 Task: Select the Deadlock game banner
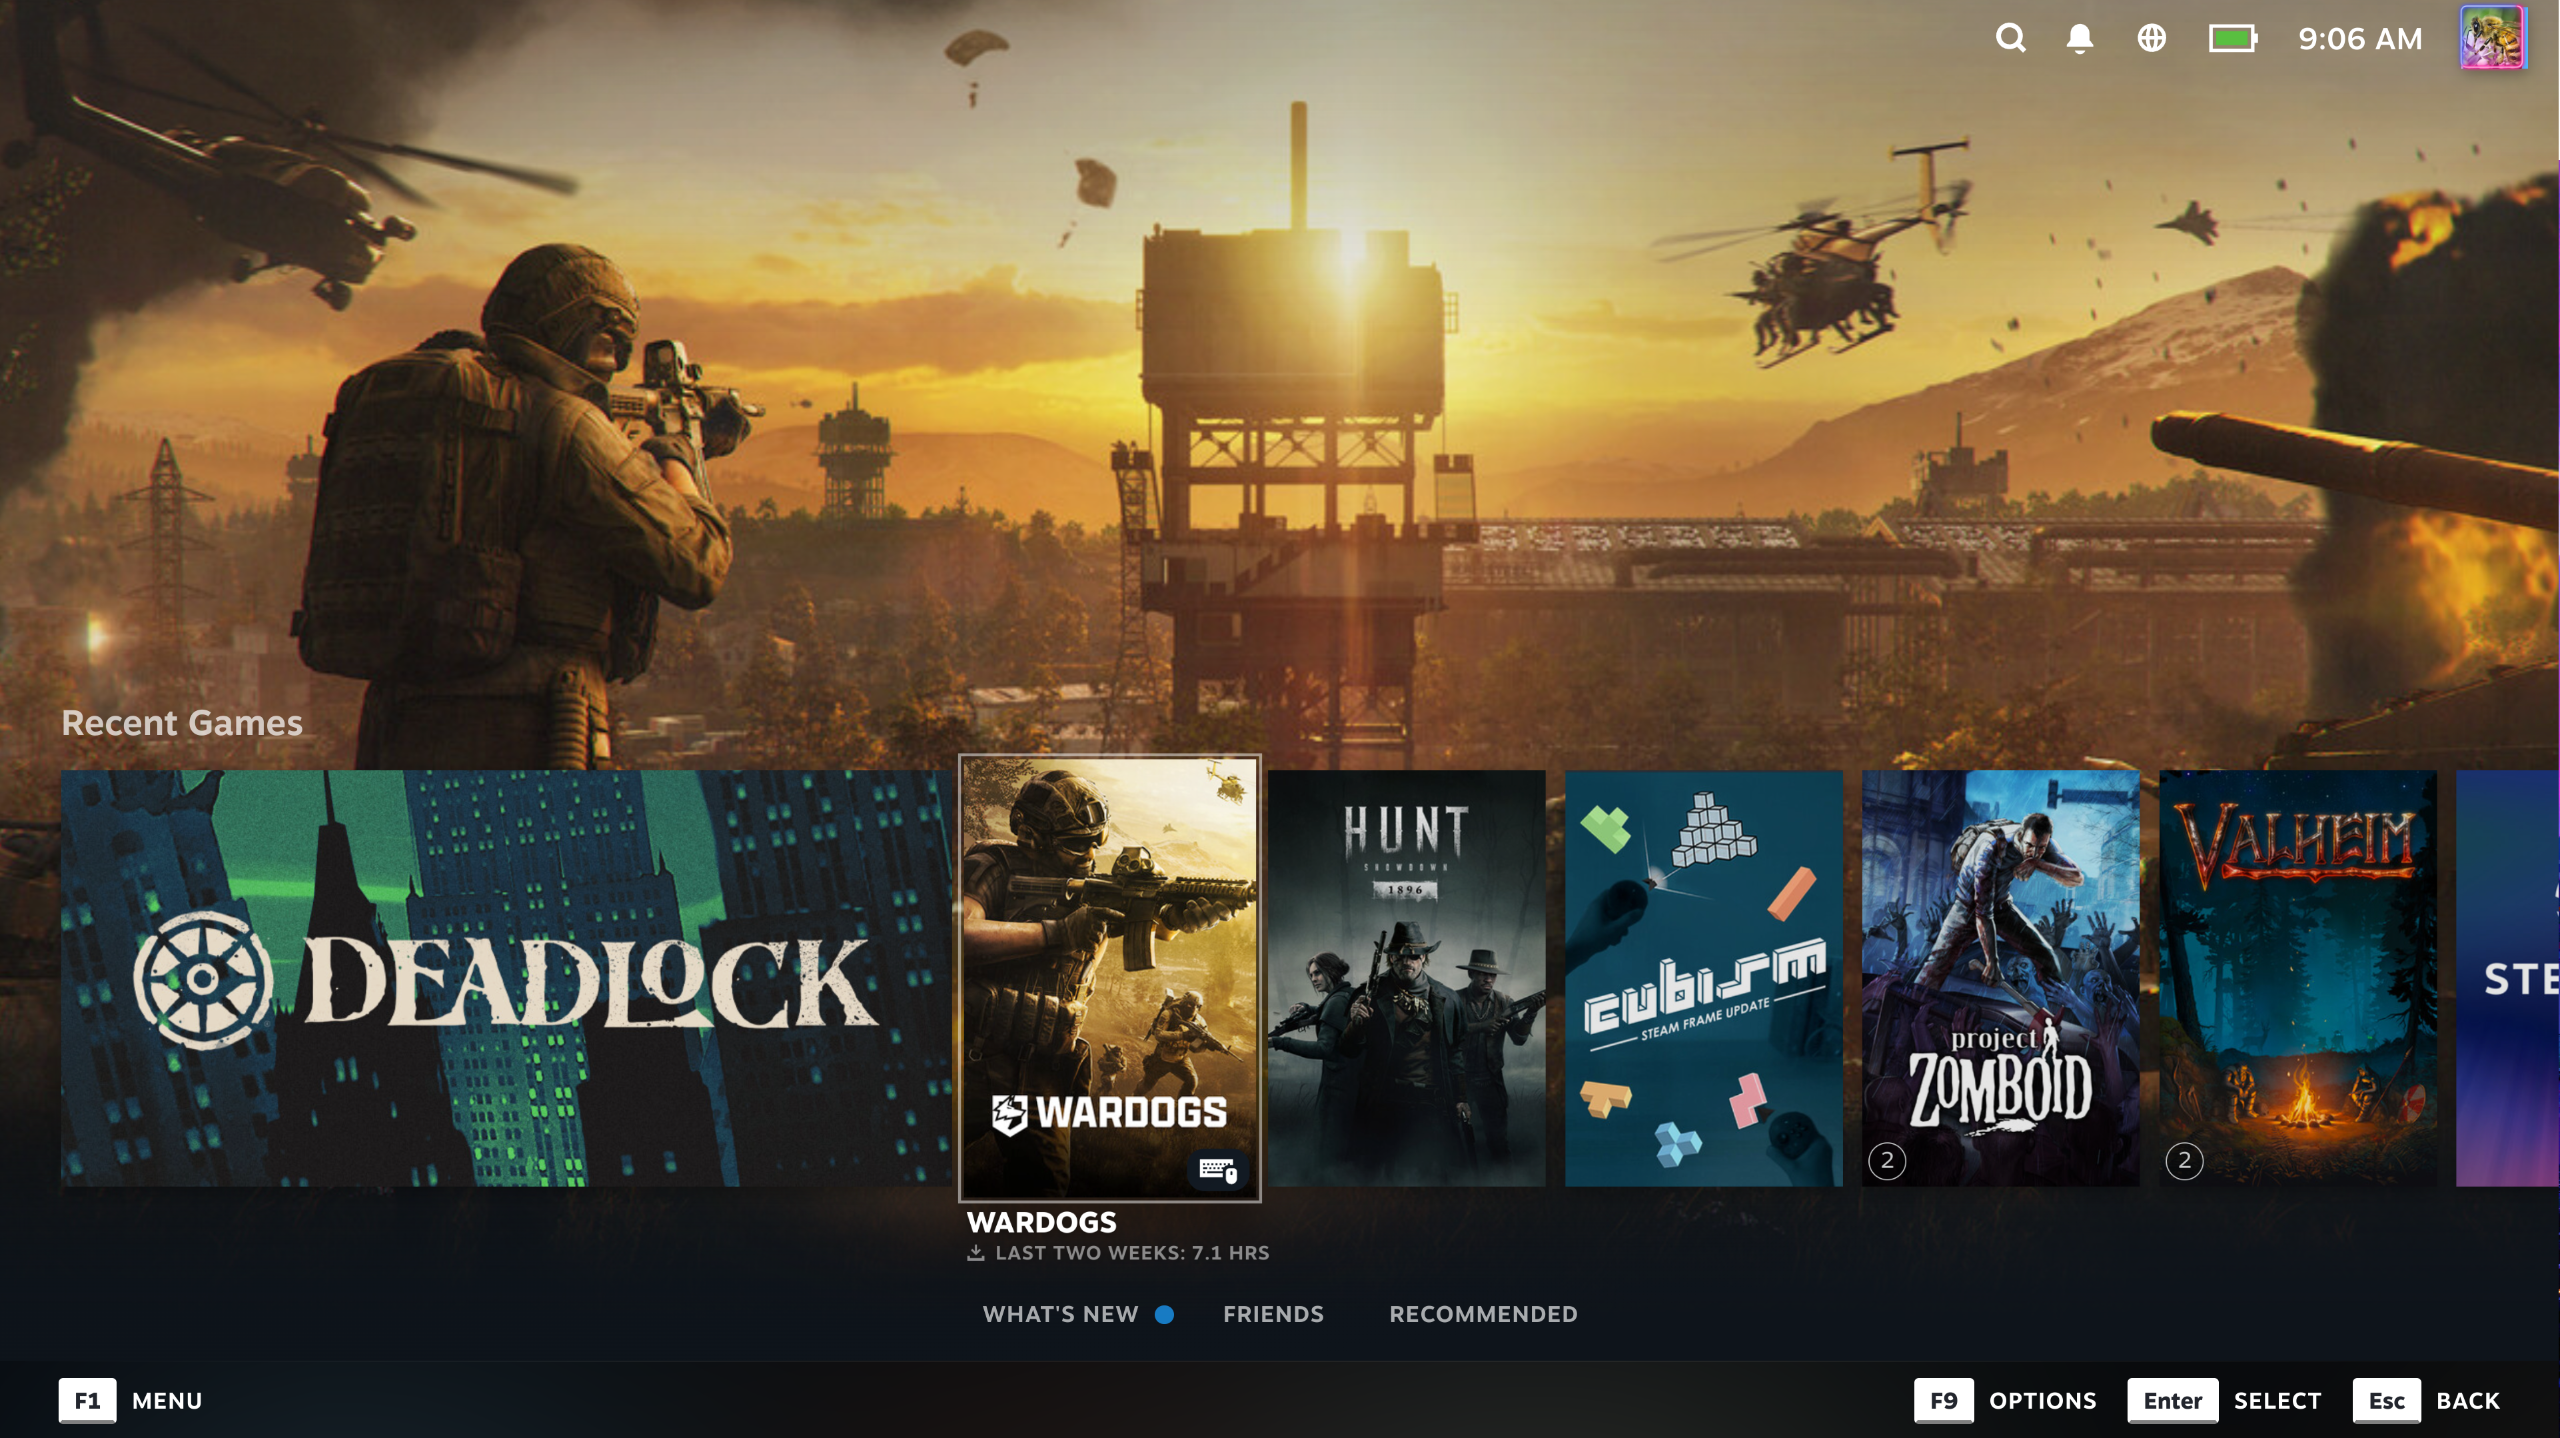(506, 978)
